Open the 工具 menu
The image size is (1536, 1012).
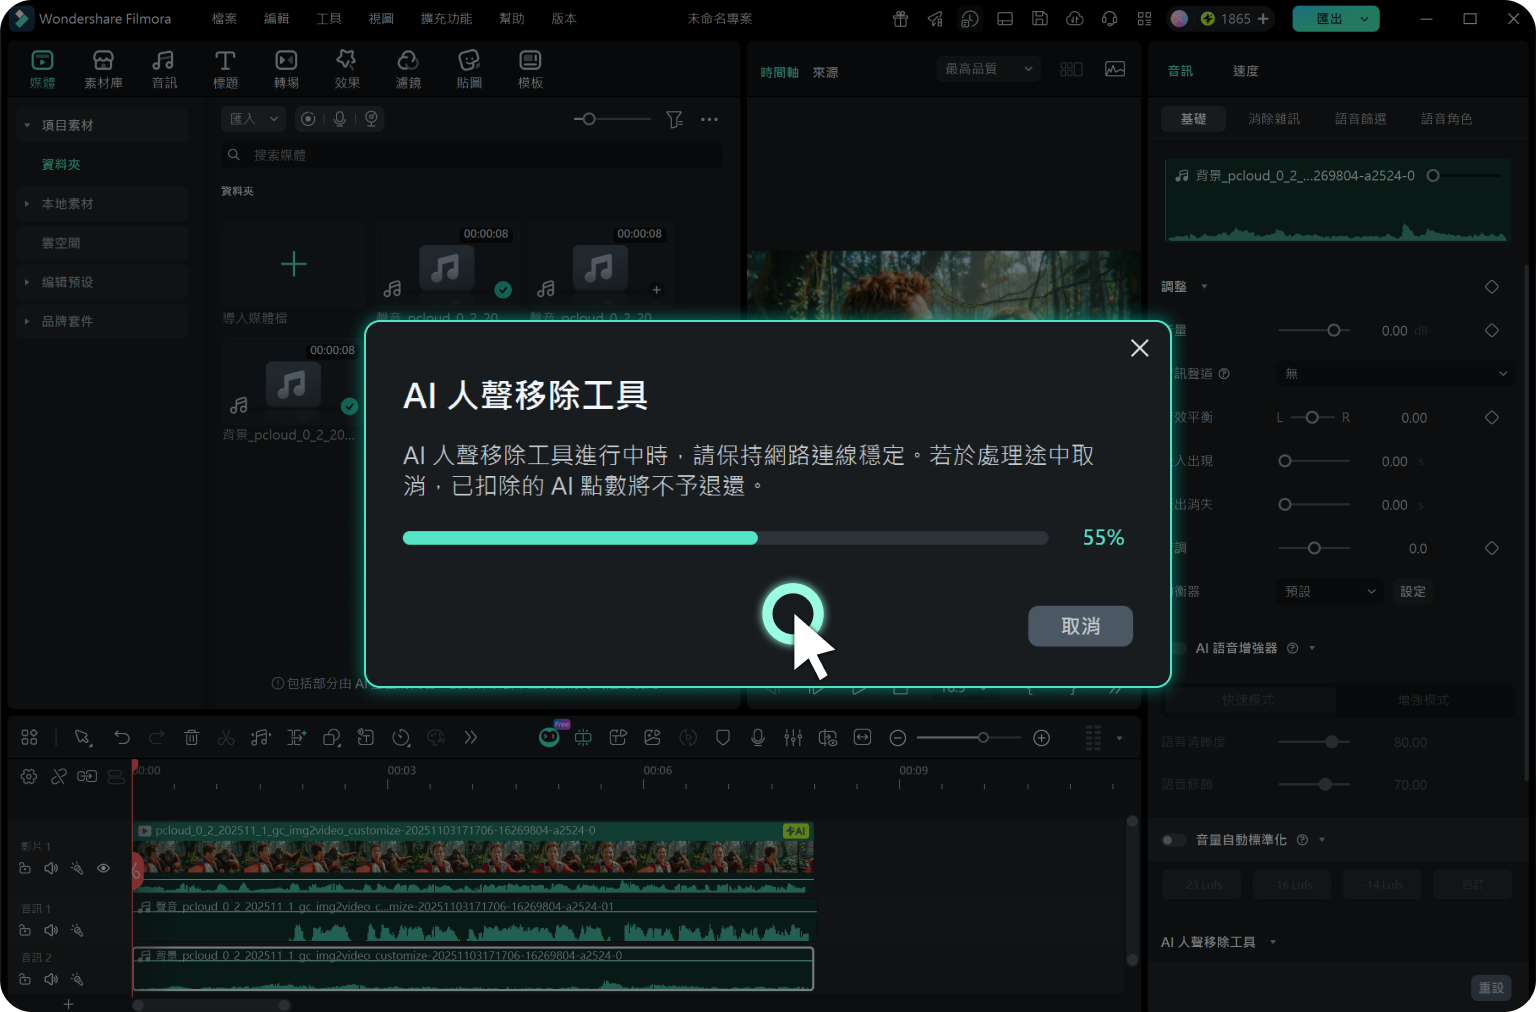(329, 19)
